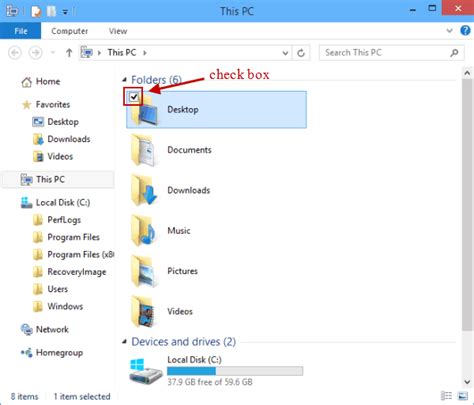Open Desktop under Favorites
Screen dimensions: 474x405
(x=63, y=122)
